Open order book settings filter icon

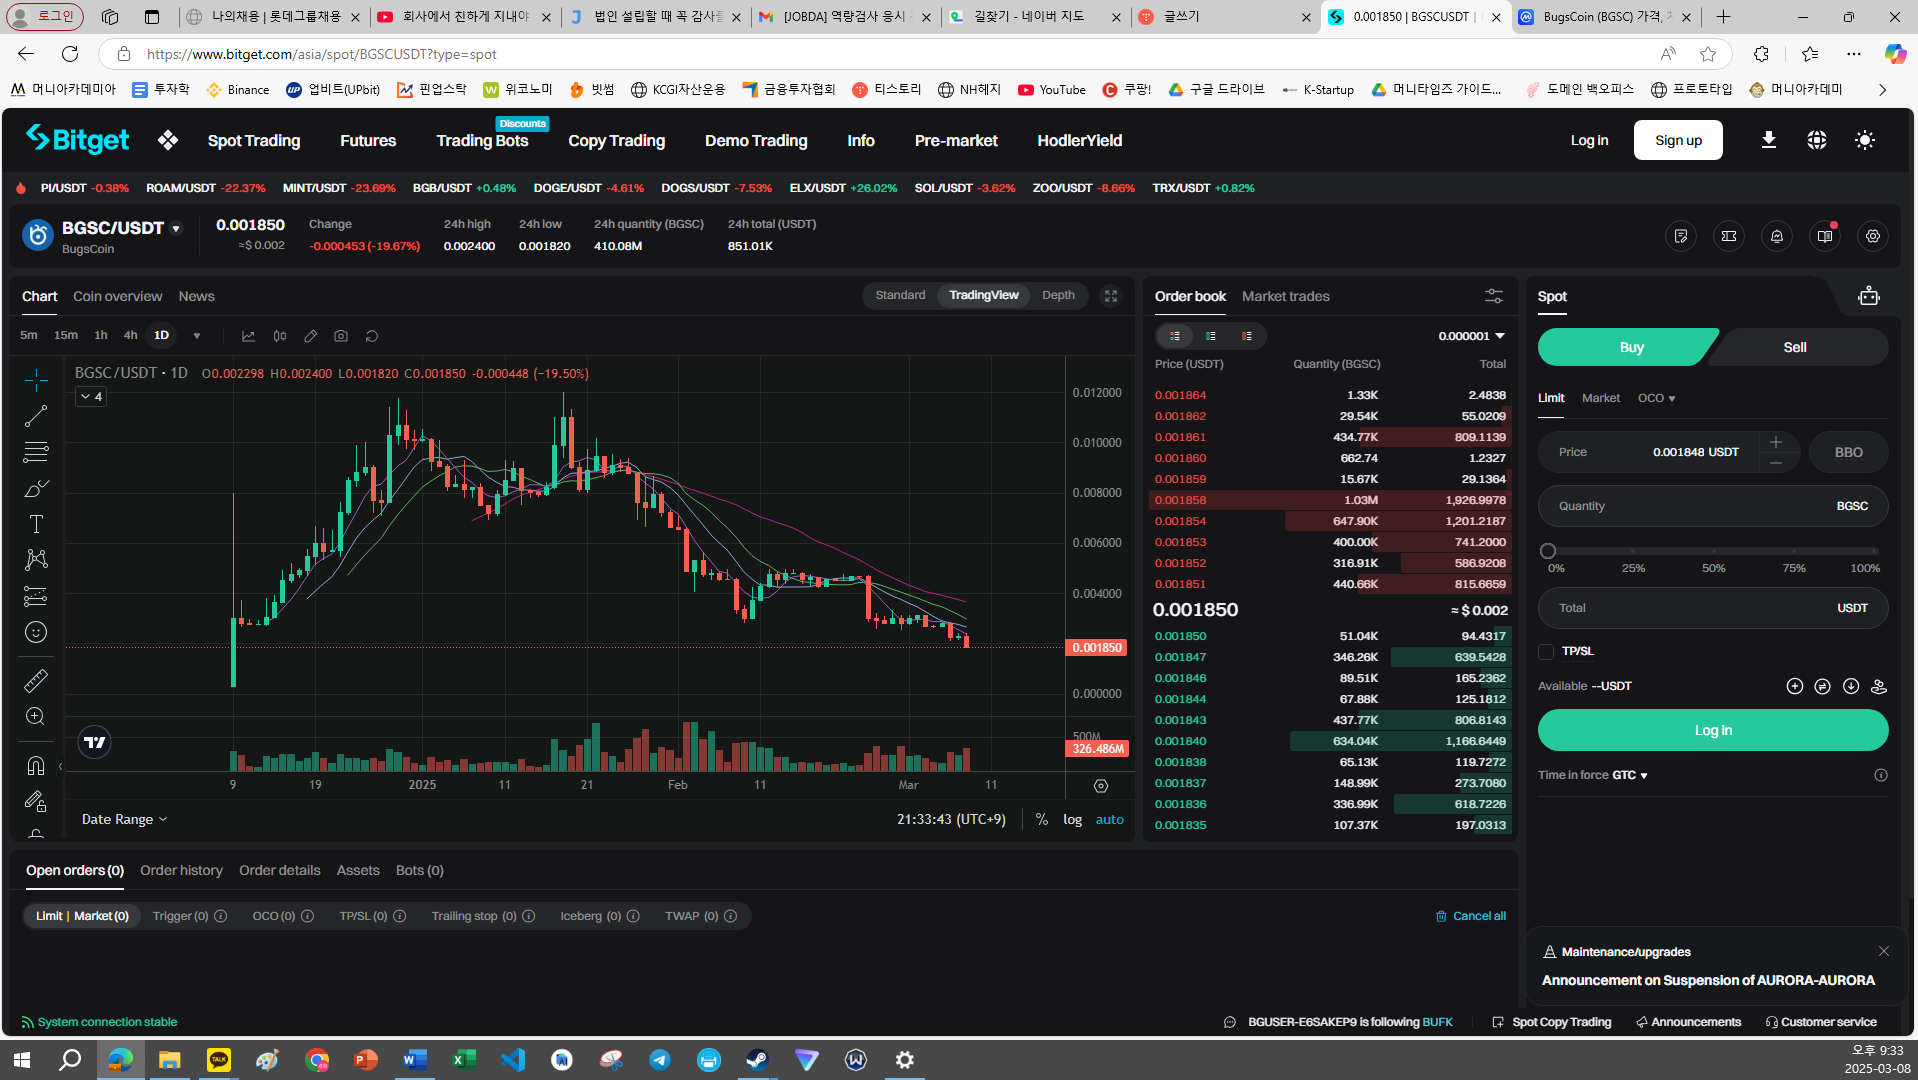pyautogui.click(x=1494, y=296)
